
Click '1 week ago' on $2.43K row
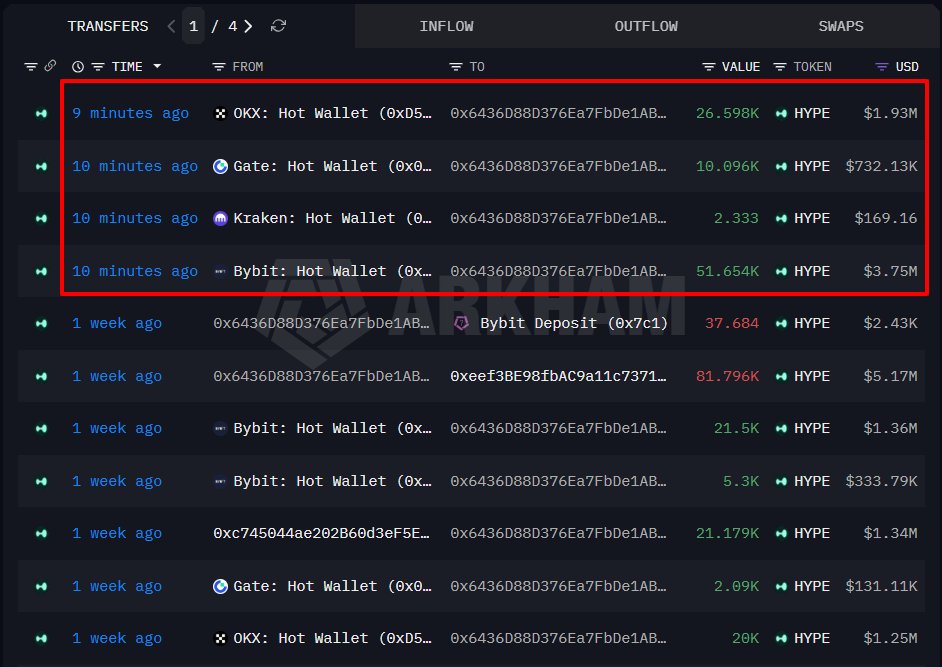(x=117, y=323)
